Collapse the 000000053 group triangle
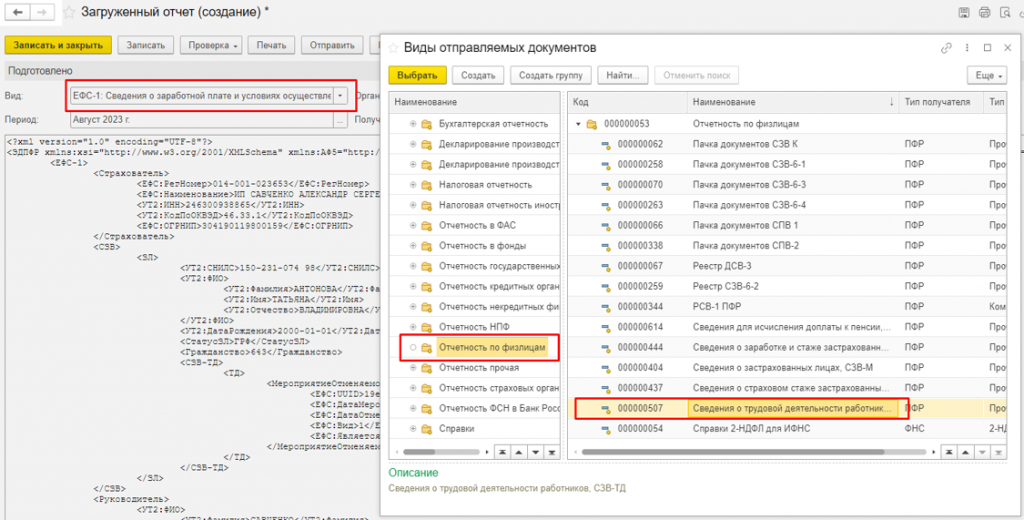Viewport: 1024px width, 520px height. [x=579, y=124]
